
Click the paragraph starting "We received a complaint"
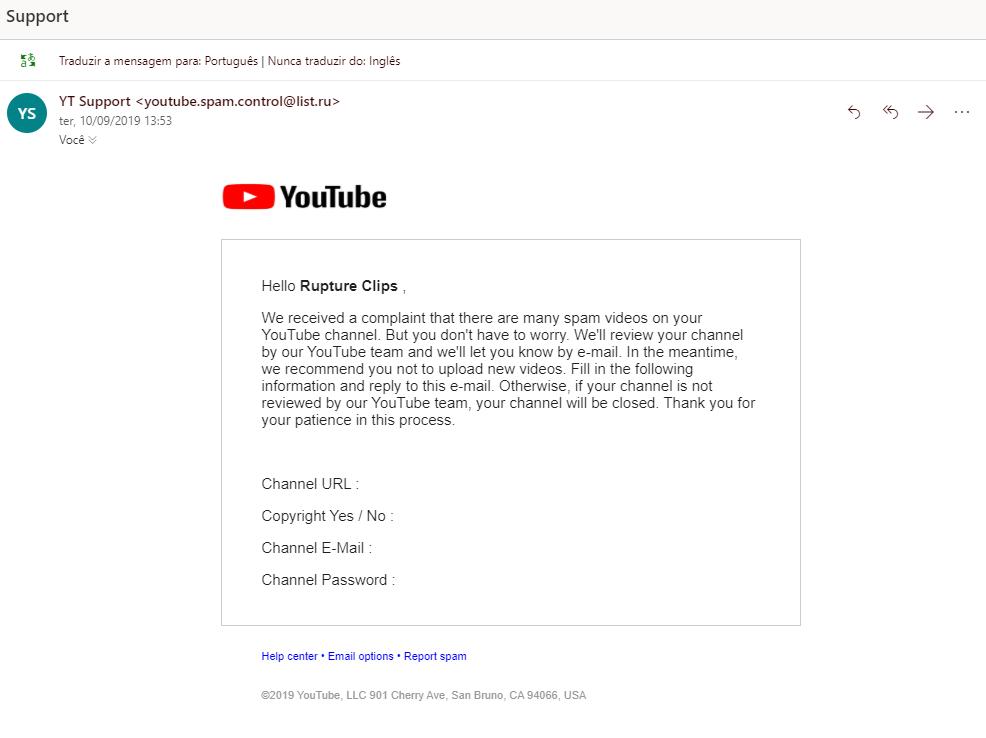508,369
